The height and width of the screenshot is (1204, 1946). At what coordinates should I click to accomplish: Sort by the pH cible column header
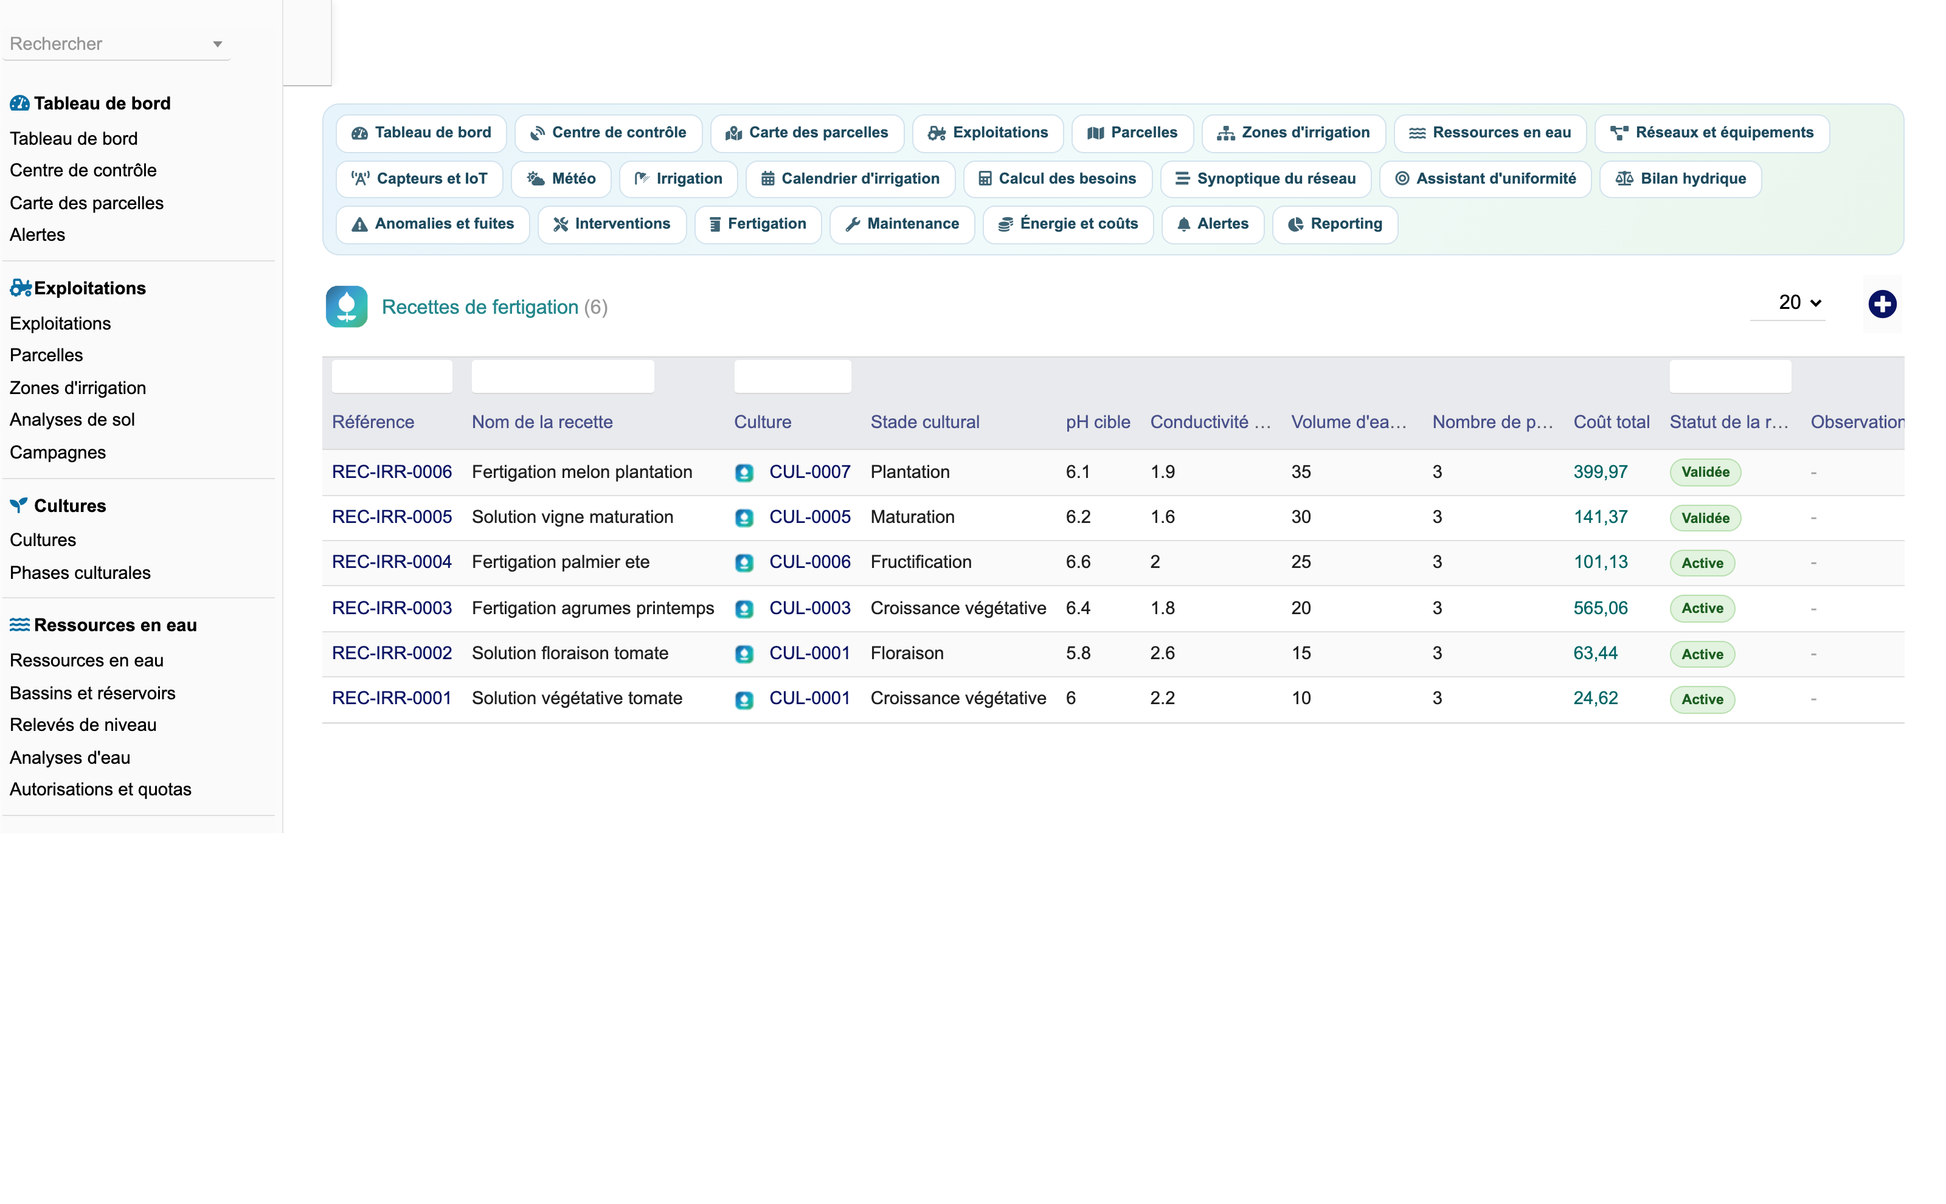1098,422
